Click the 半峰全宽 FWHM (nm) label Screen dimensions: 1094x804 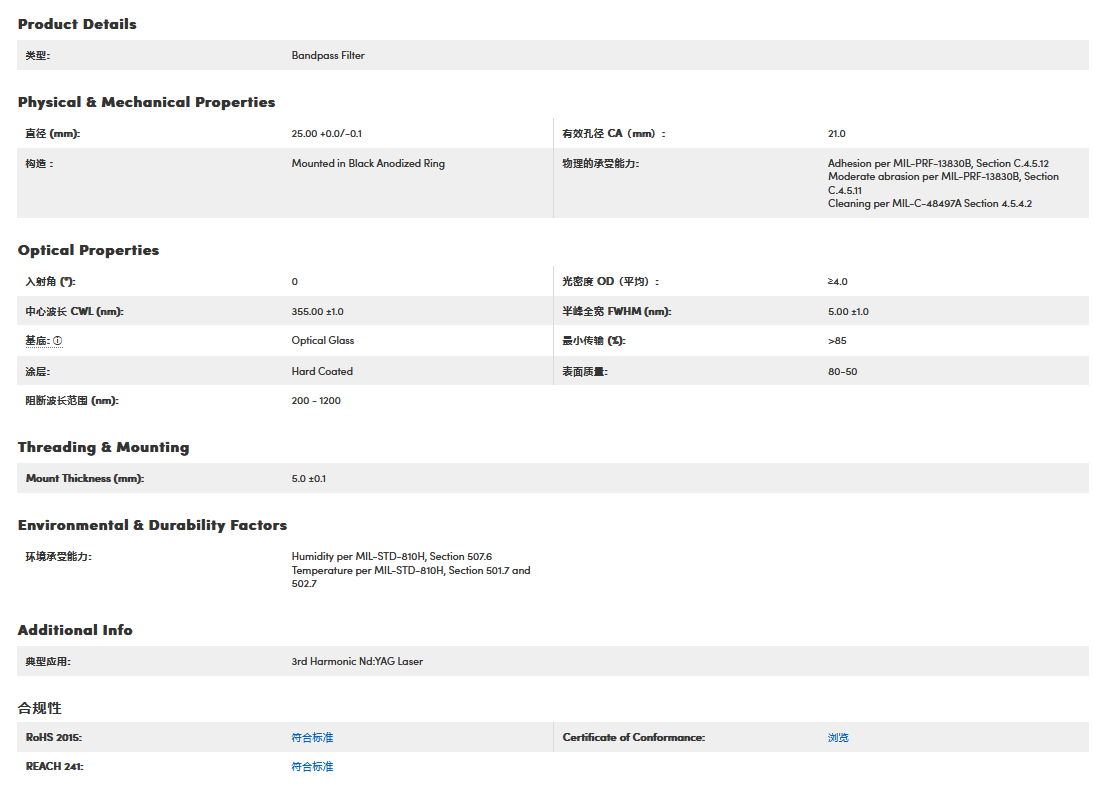[x=616, y=312]
